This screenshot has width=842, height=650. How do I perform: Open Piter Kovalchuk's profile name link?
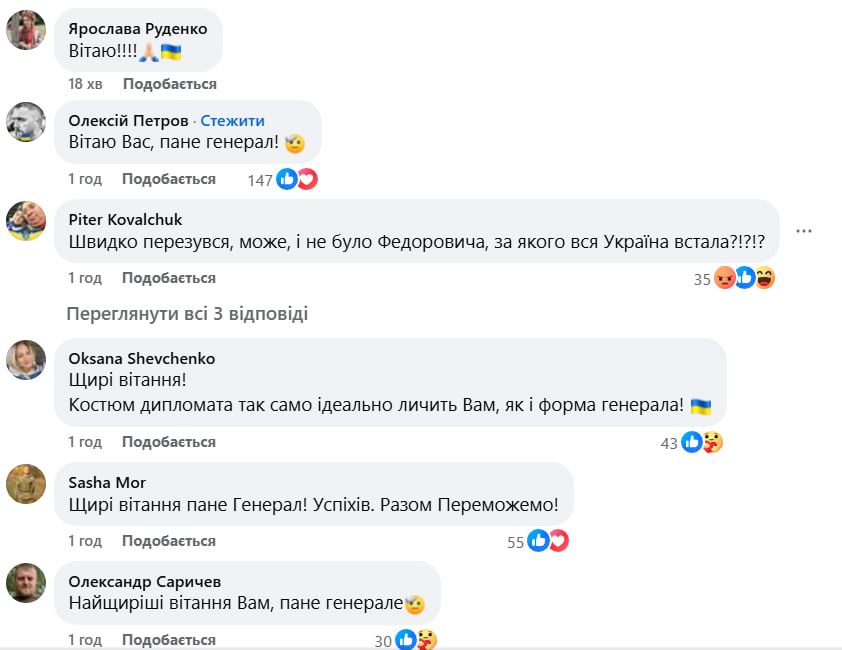pos(125,219)
